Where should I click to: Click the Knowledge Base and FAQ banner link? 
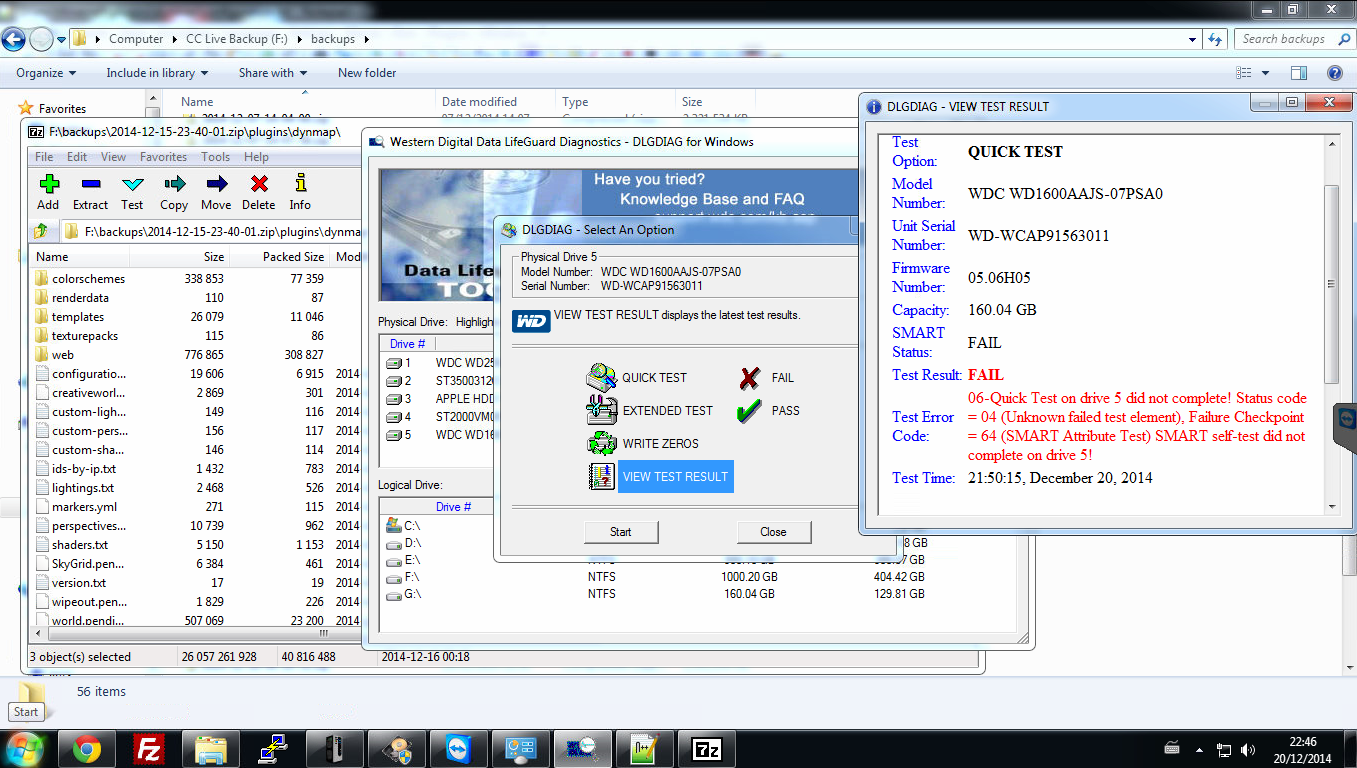pos(711,199)
